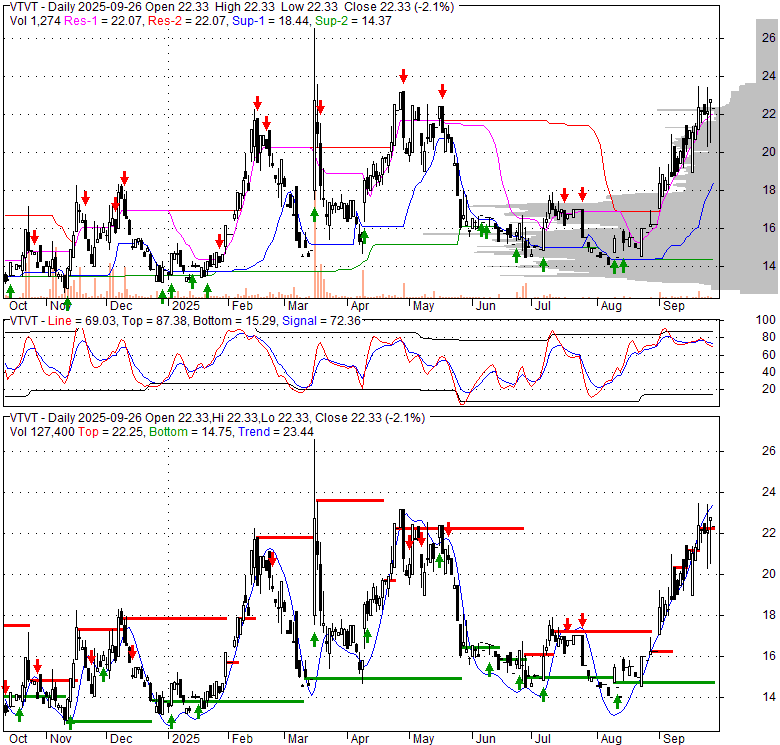Click the 'Res-1 = 22.07' magenta label
Viewport: 780px width, 745px height.
[x=104, y=21]
